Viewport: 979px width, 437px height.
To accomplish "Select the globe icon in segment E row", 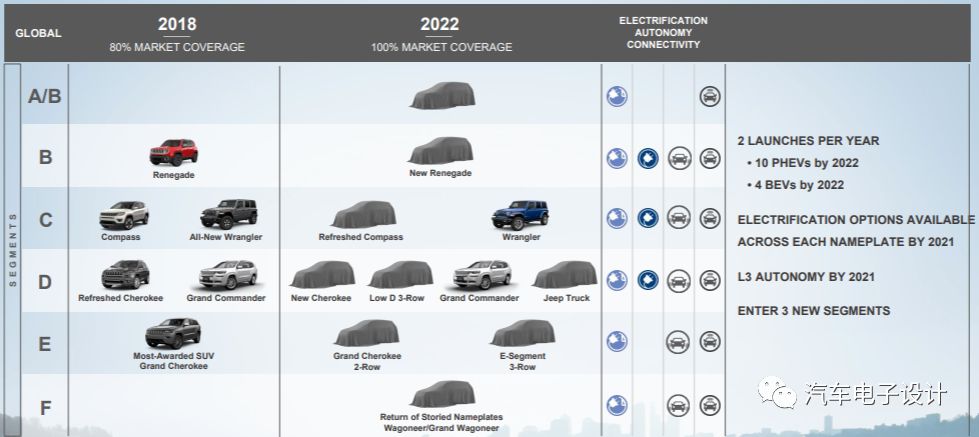I will click(617, 341).
